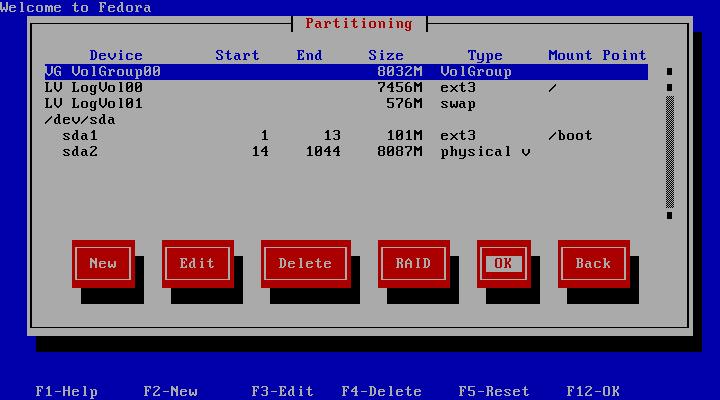
Task: Click the scrollbar track in partition list
Action: (x=669, y=152)
